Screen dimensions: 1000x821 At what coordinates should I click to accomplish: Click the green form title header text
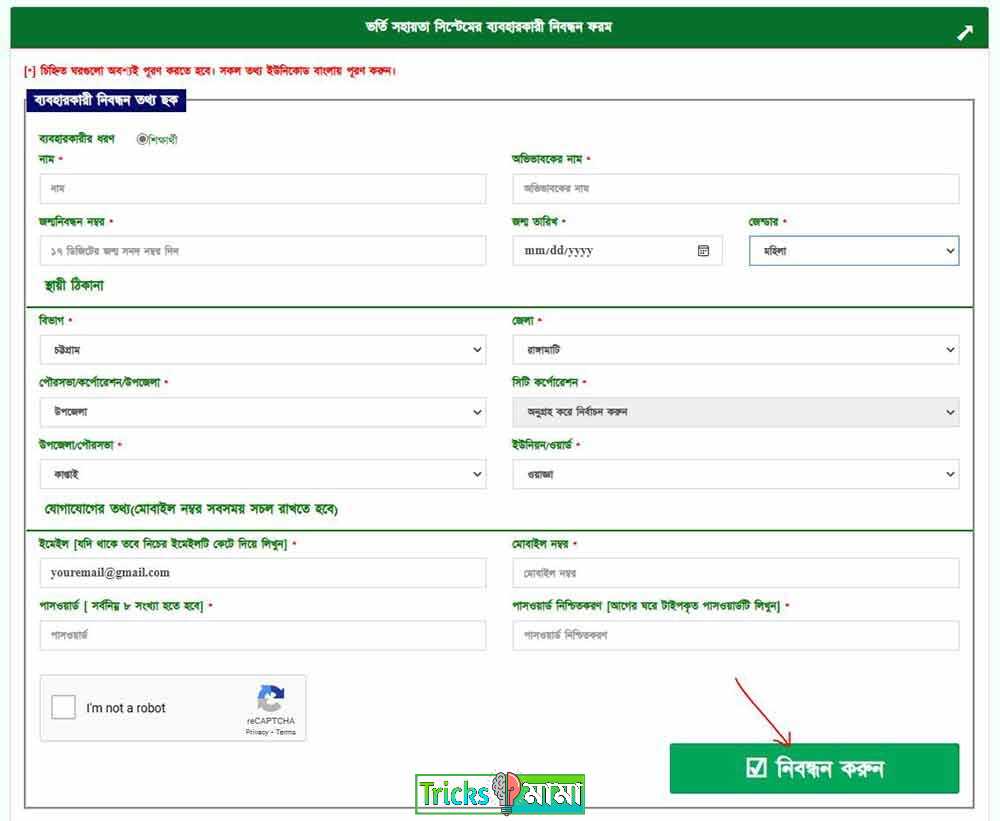click(x=489, y=27)
